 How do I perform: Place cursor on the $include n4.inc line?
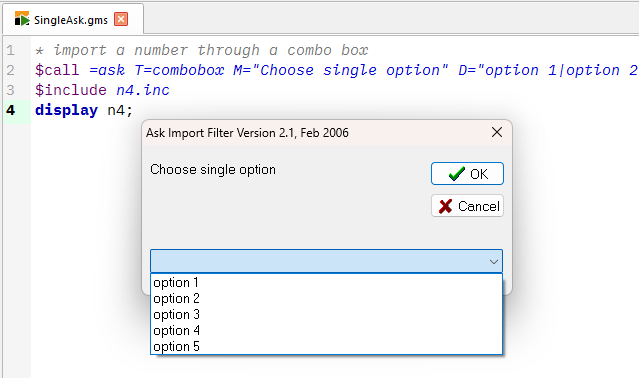point(102,90)
